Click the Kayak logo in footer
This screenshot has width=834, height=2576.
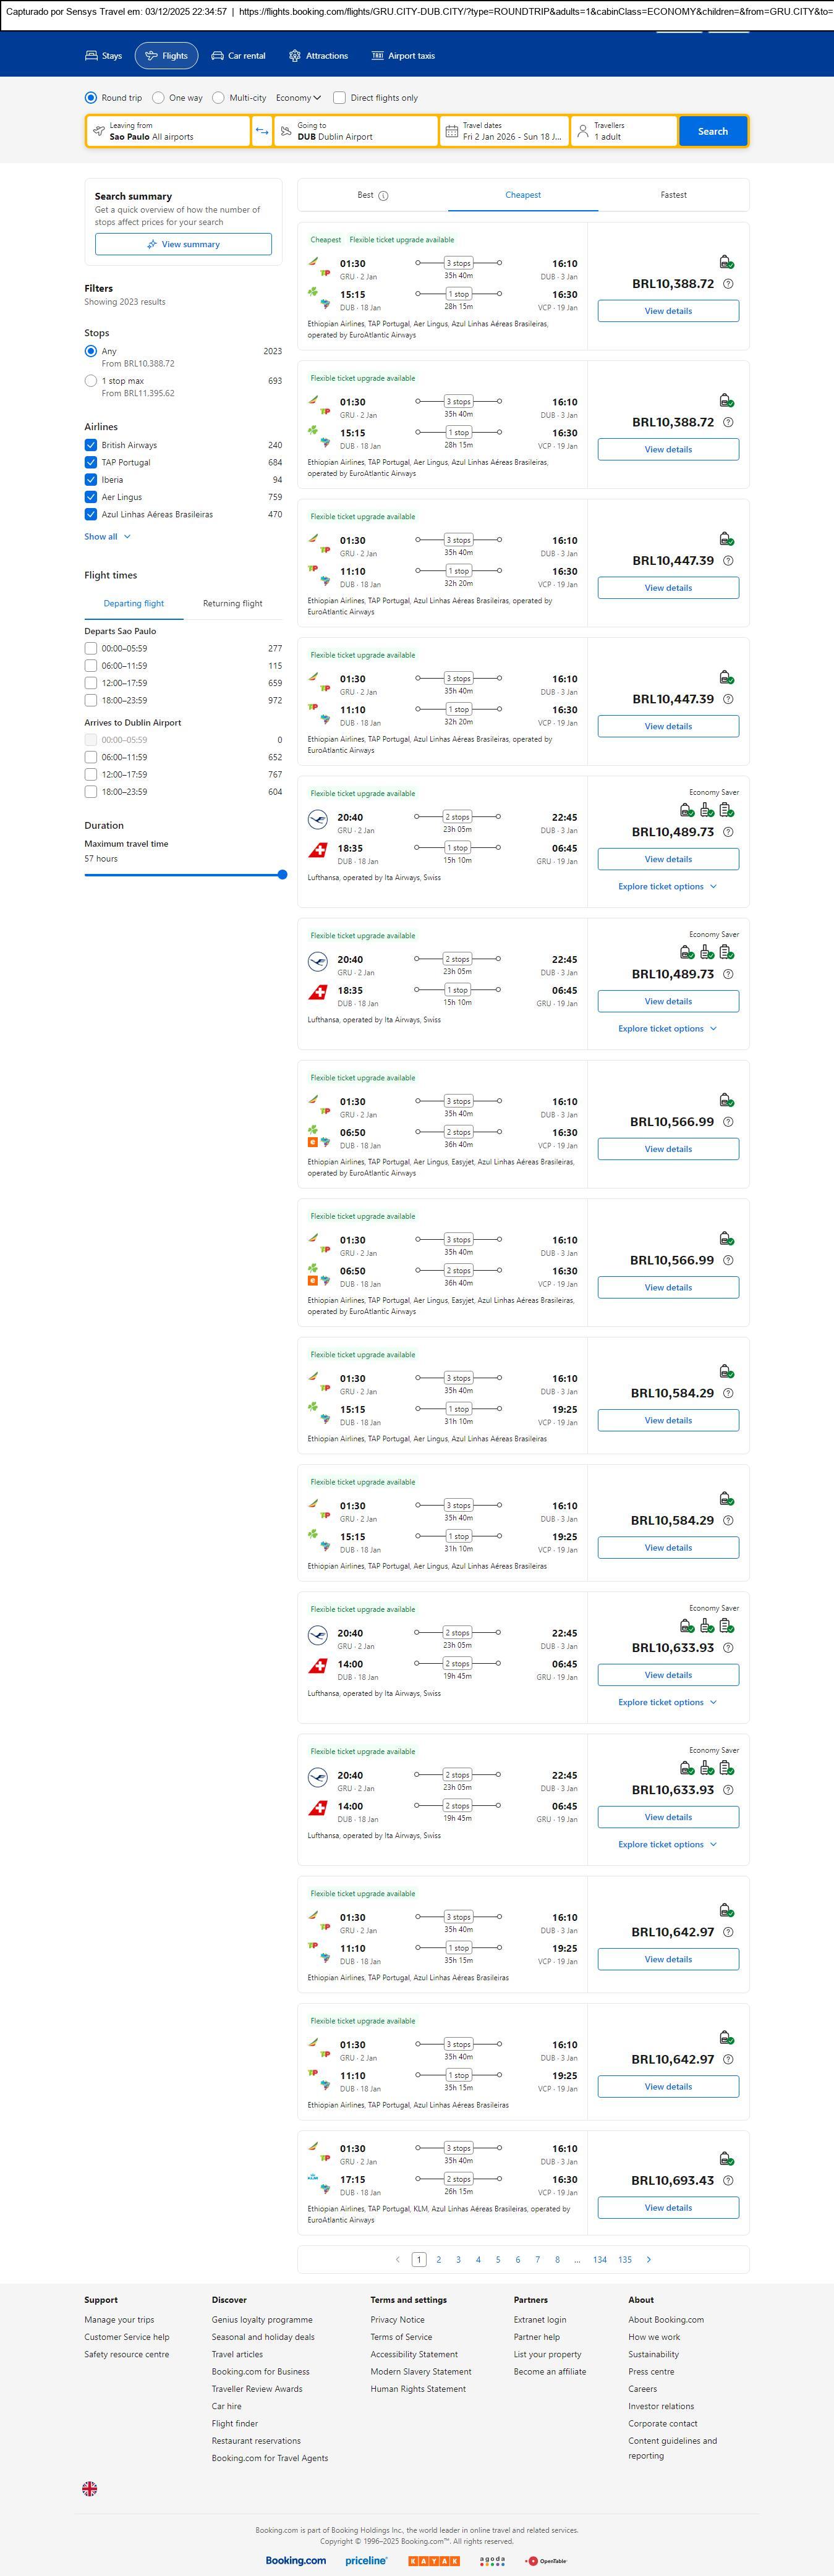pyautogui.click(x=434, y=2560)
